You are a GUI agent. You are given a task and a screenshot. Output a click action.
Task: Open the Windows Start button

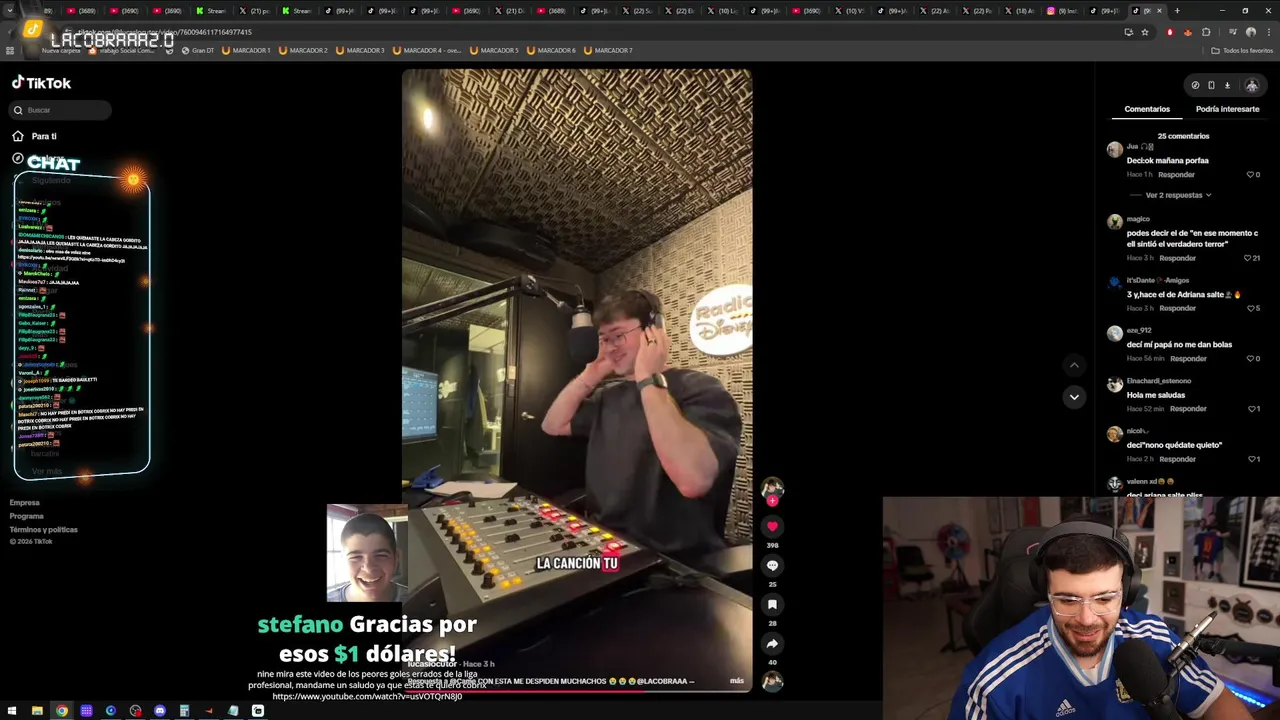pyautogui.click(x=11, y=711)
